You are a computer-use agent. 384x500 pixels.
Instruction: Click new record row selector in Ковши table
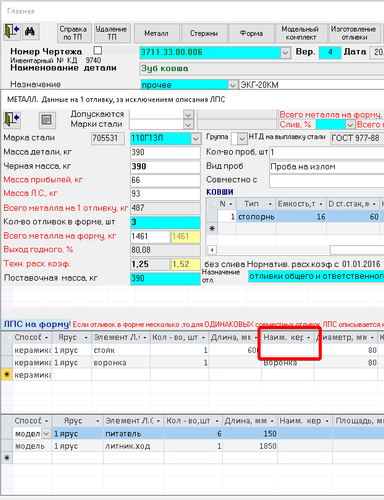(212, 229)
